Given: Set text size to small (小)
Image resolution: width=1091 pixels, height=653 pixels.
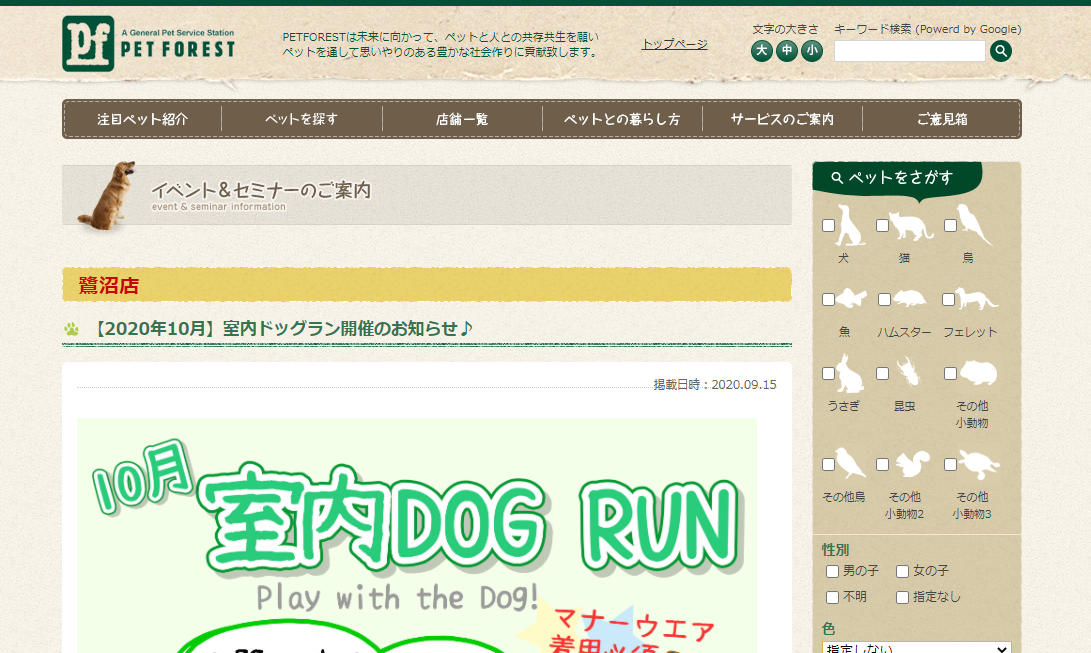Looking at the screenshot, I should click(x=812, y=51).
